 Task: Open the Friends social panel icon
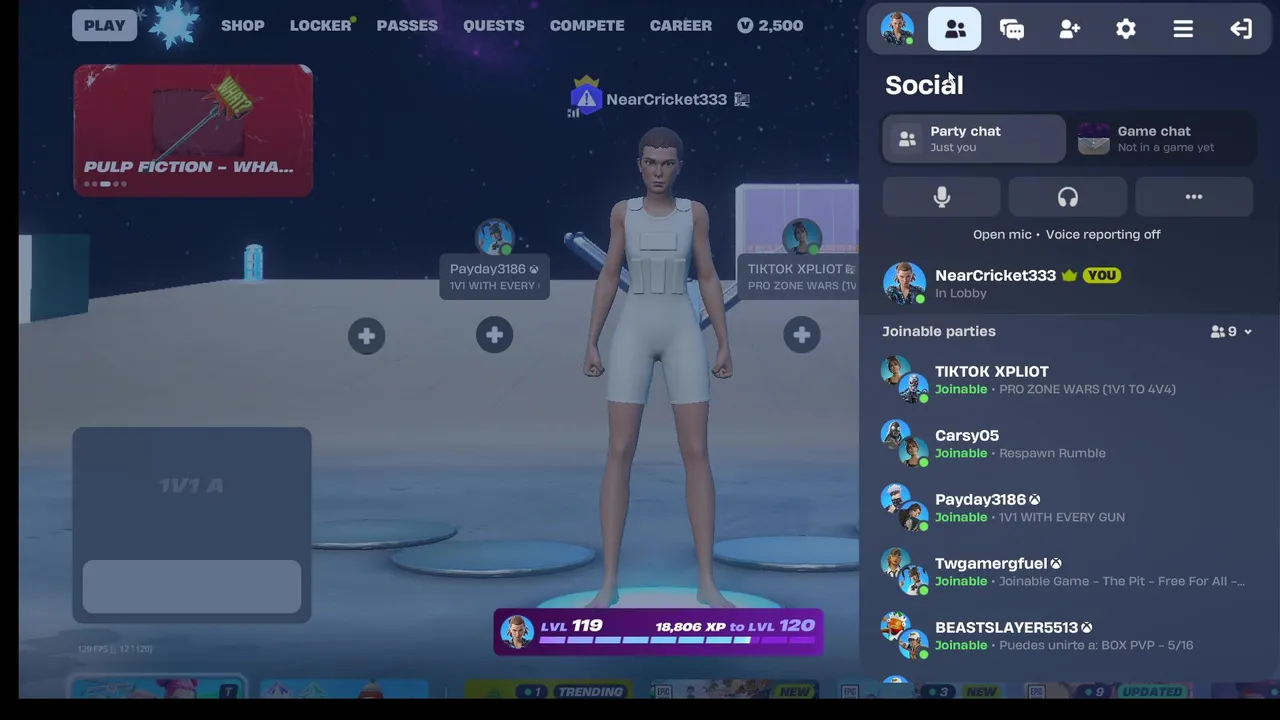[955, 29]
